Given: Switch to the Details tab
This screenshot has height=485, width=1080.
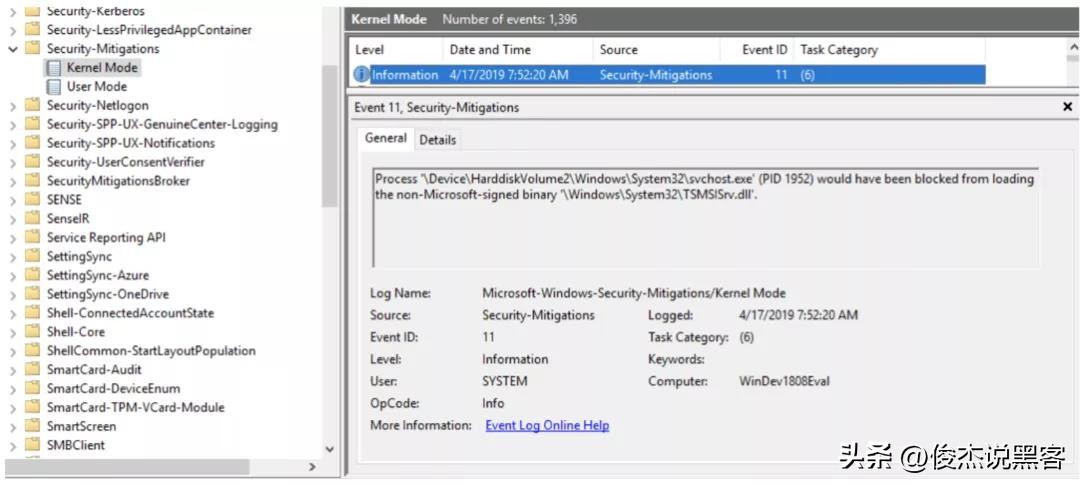Looking at the screenshot, I should pos(437,140).
